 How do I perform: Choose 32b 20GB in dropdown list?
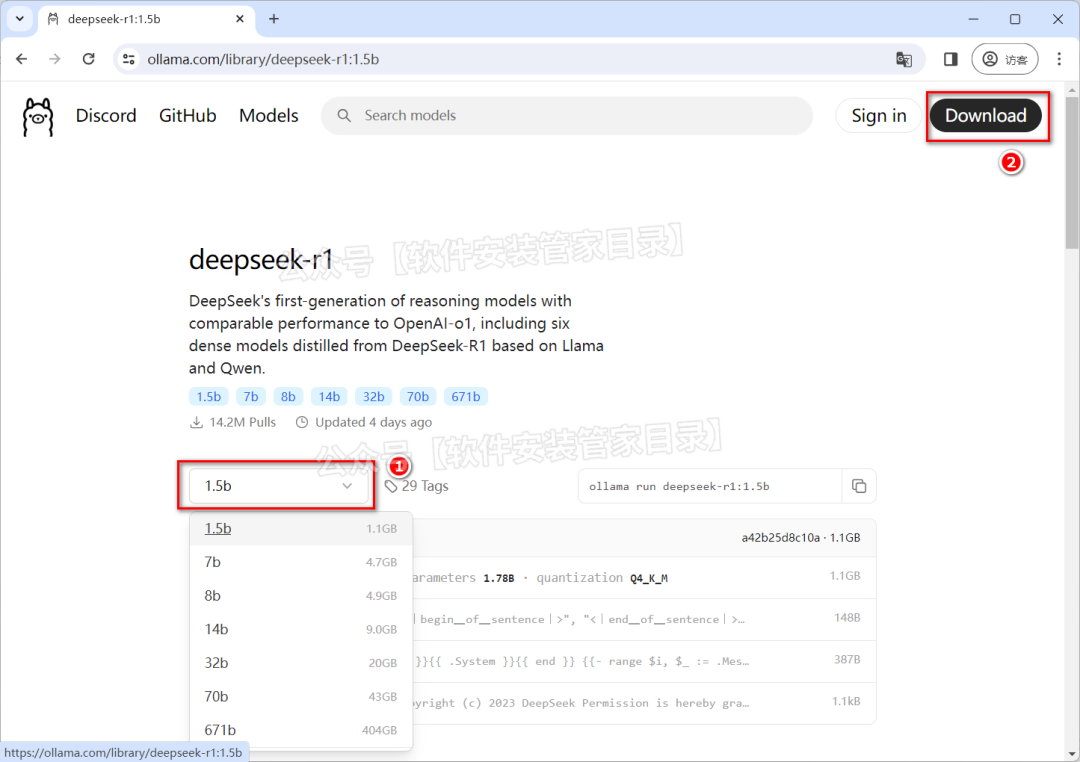click(301, 663)
